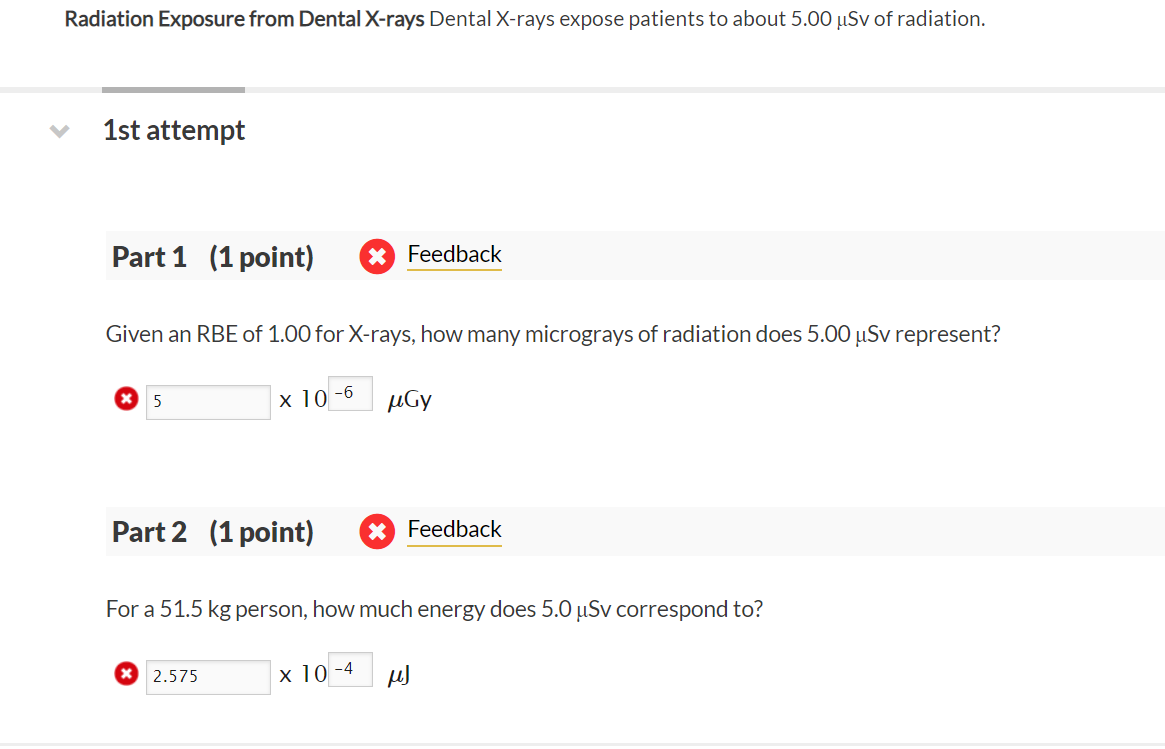Select the answer field containing 5
The height and width of the screenshot is (749, 1165).
207,401
